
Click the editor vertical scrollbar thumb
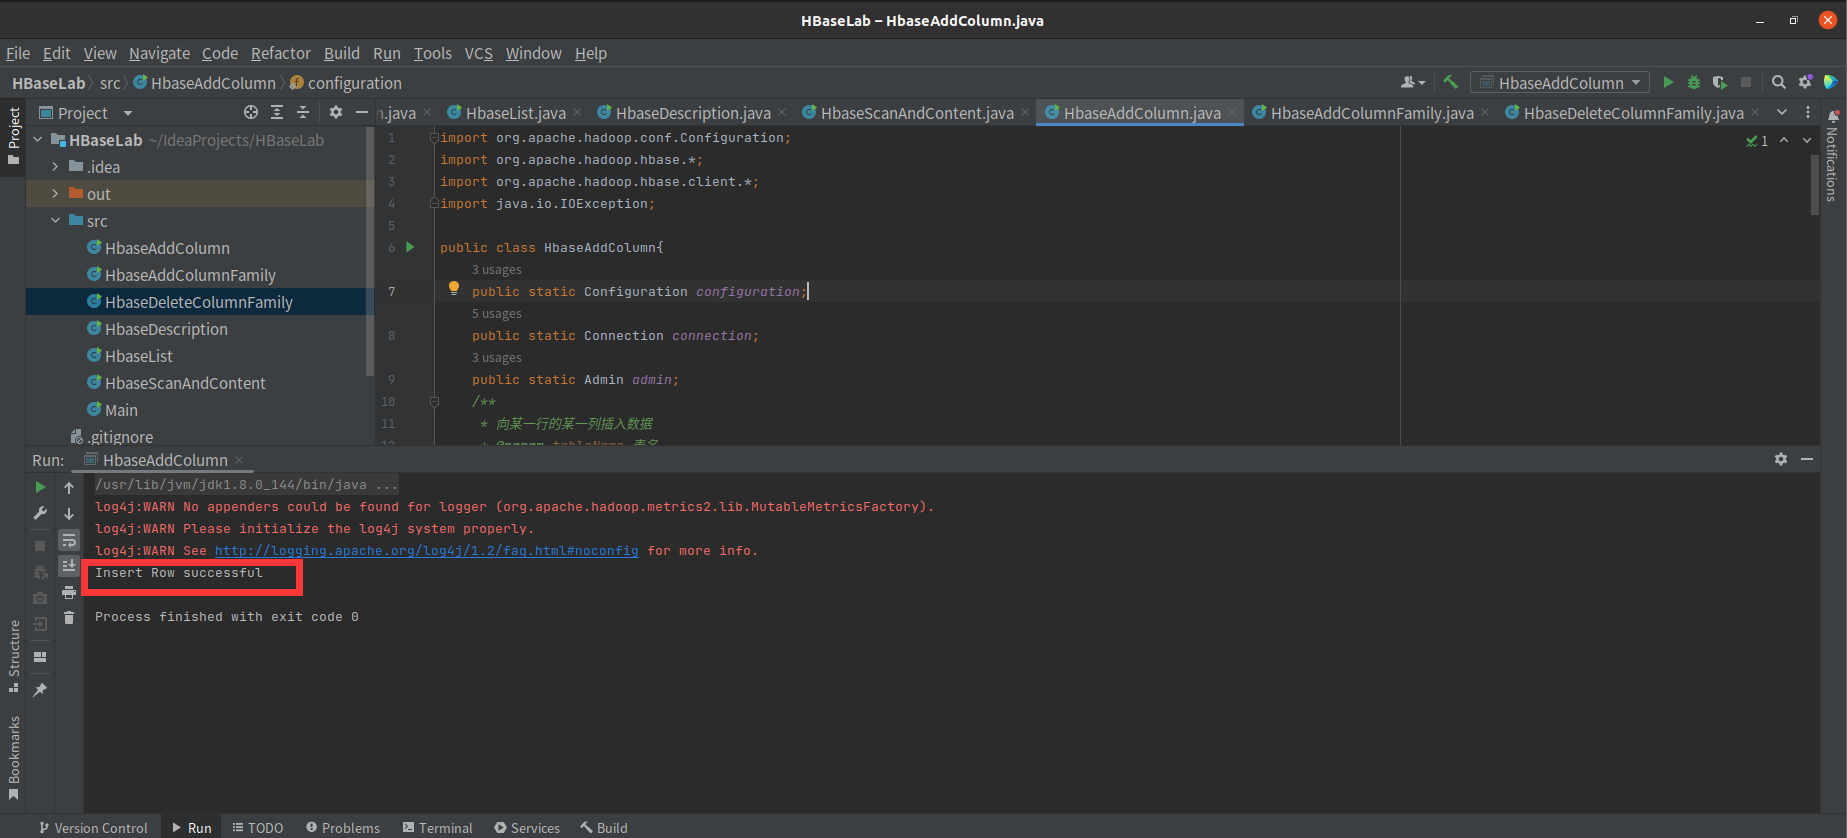pyautogui.click(x=1813, y=185)
